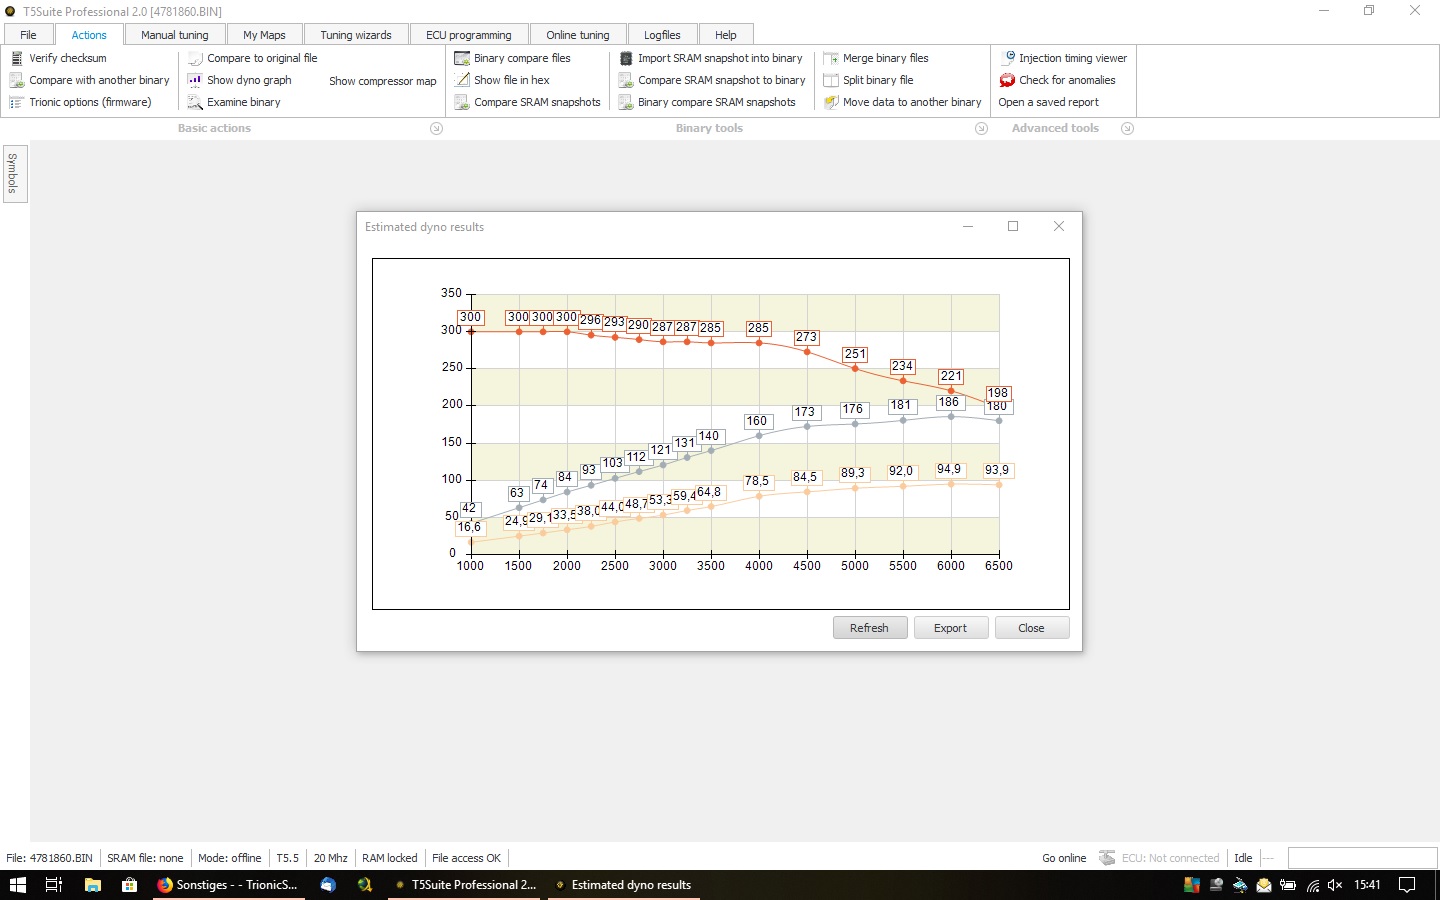Image resolution: width=1440 pixels, height=900 pixels.
Task: Switch to the Manual tuning tab
Action: 175,35
